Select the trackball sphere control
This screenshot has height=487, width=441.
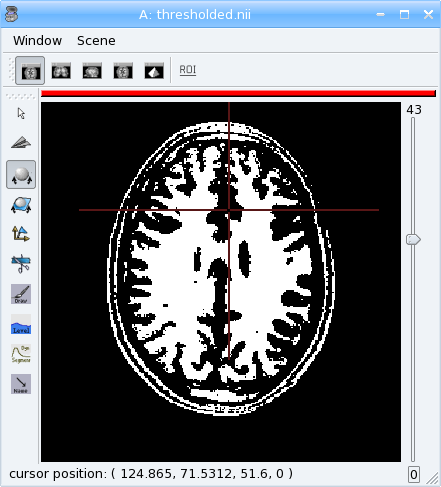pos(21,174)
